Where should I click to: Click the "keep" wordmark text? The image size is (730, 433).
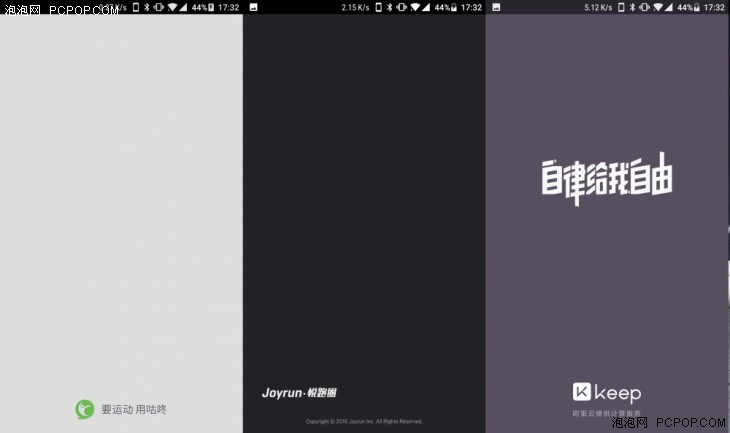pos(618,393)
